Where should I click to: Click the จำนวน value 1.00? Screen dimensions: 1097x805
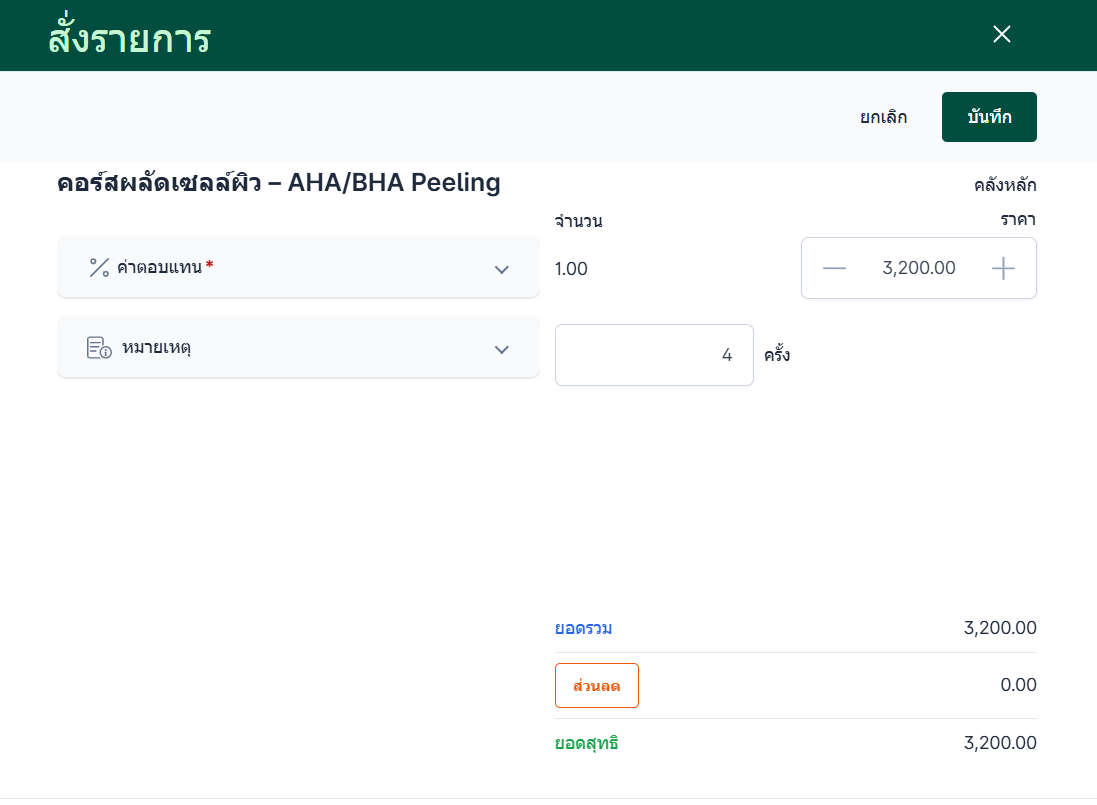click(x=571, y=269)
